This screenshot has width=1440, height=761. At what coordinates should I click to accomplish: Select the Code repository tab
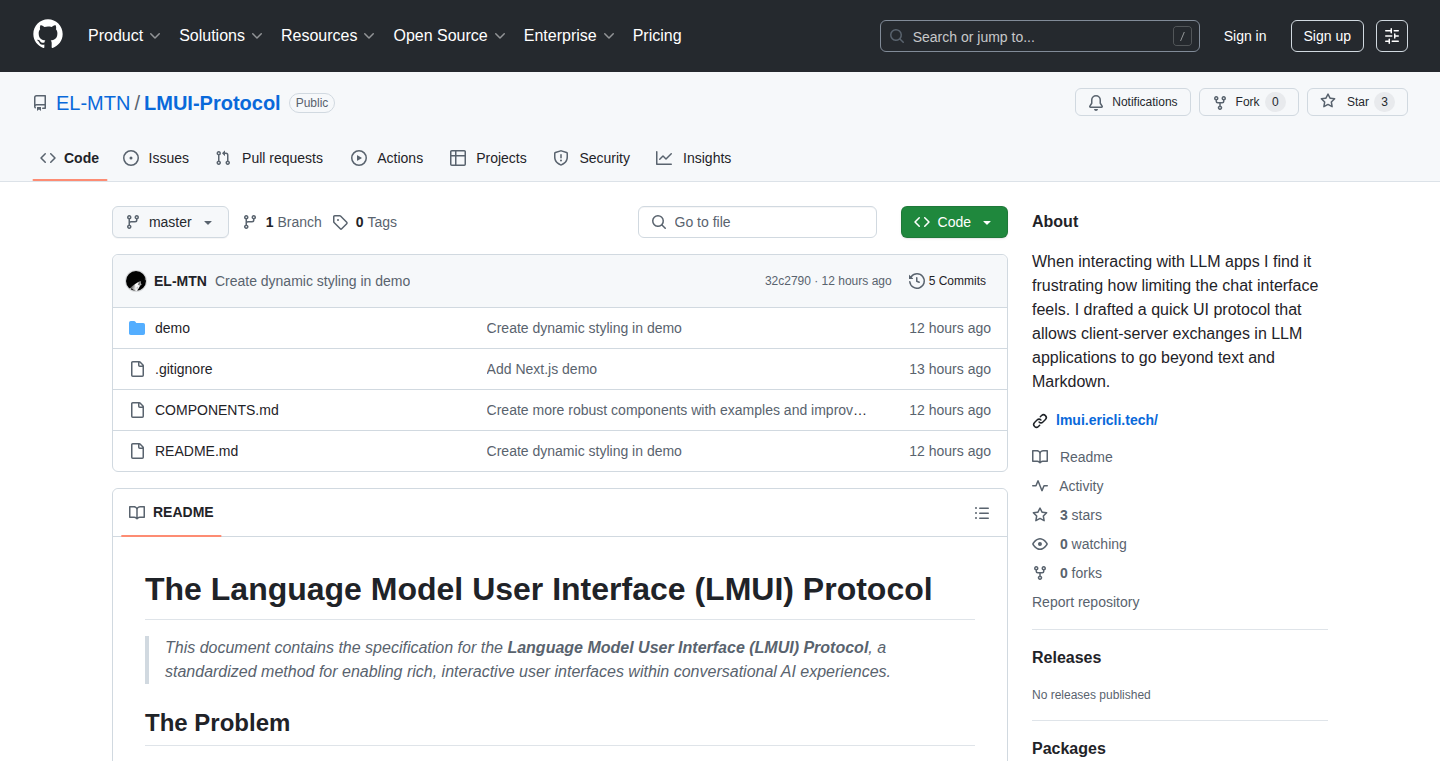(70, 158)
